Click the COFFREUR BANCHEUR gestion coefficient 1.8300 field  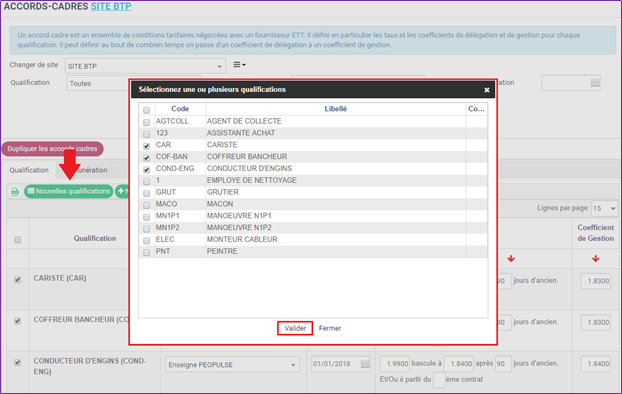(596, 322)
